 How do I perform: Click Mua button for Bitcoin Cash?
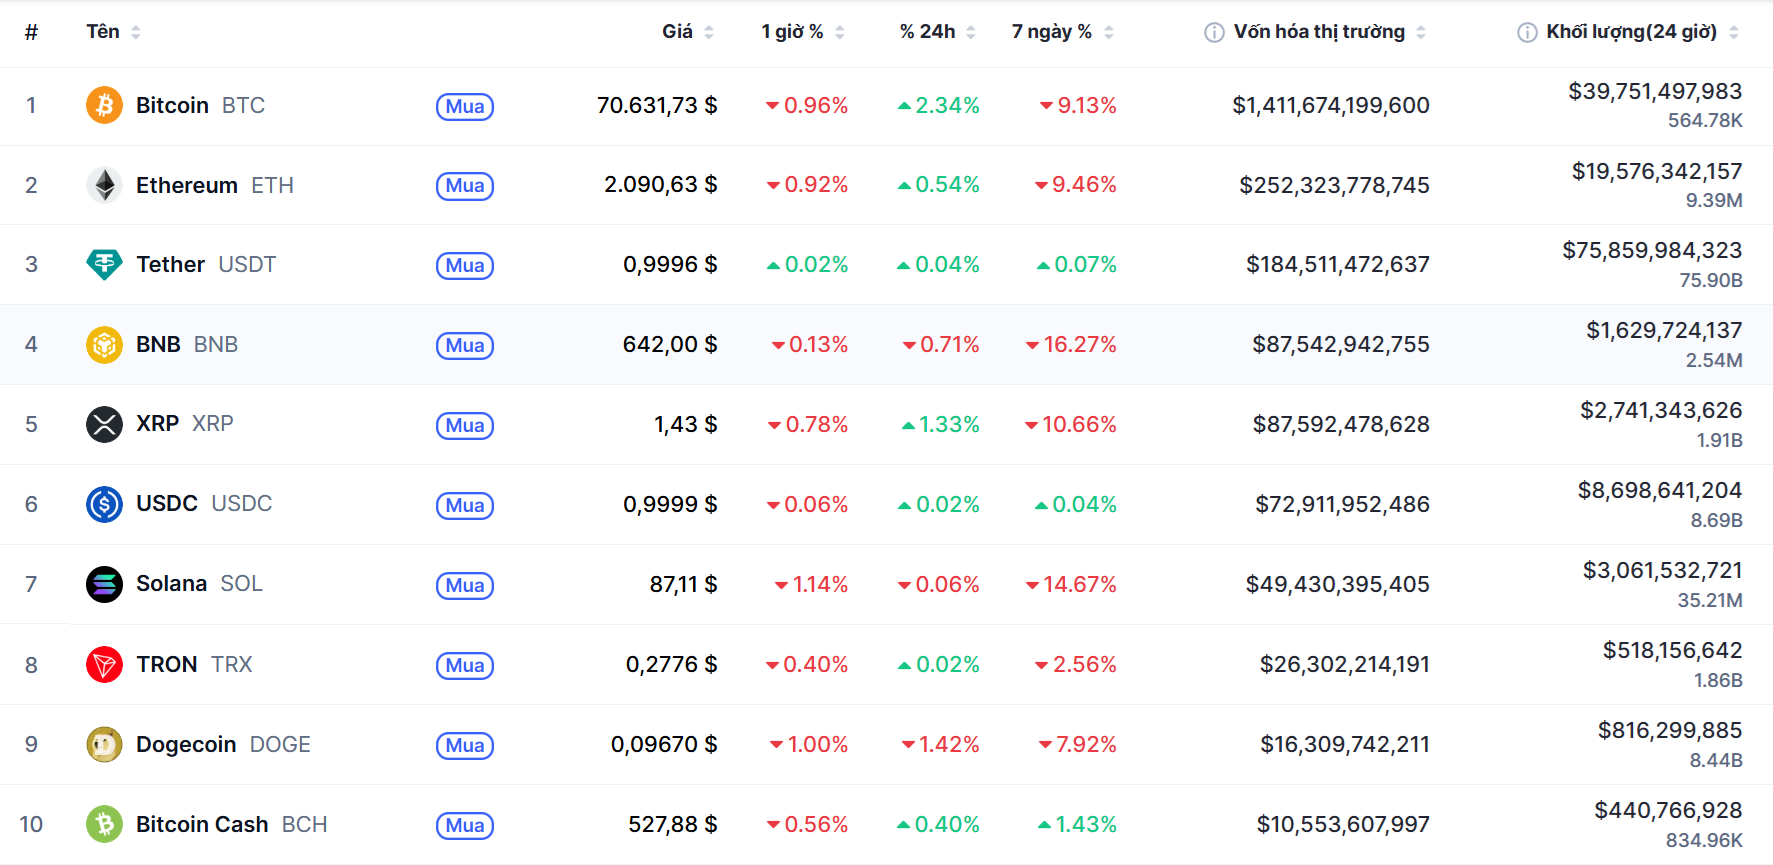(x=465, y=825)
